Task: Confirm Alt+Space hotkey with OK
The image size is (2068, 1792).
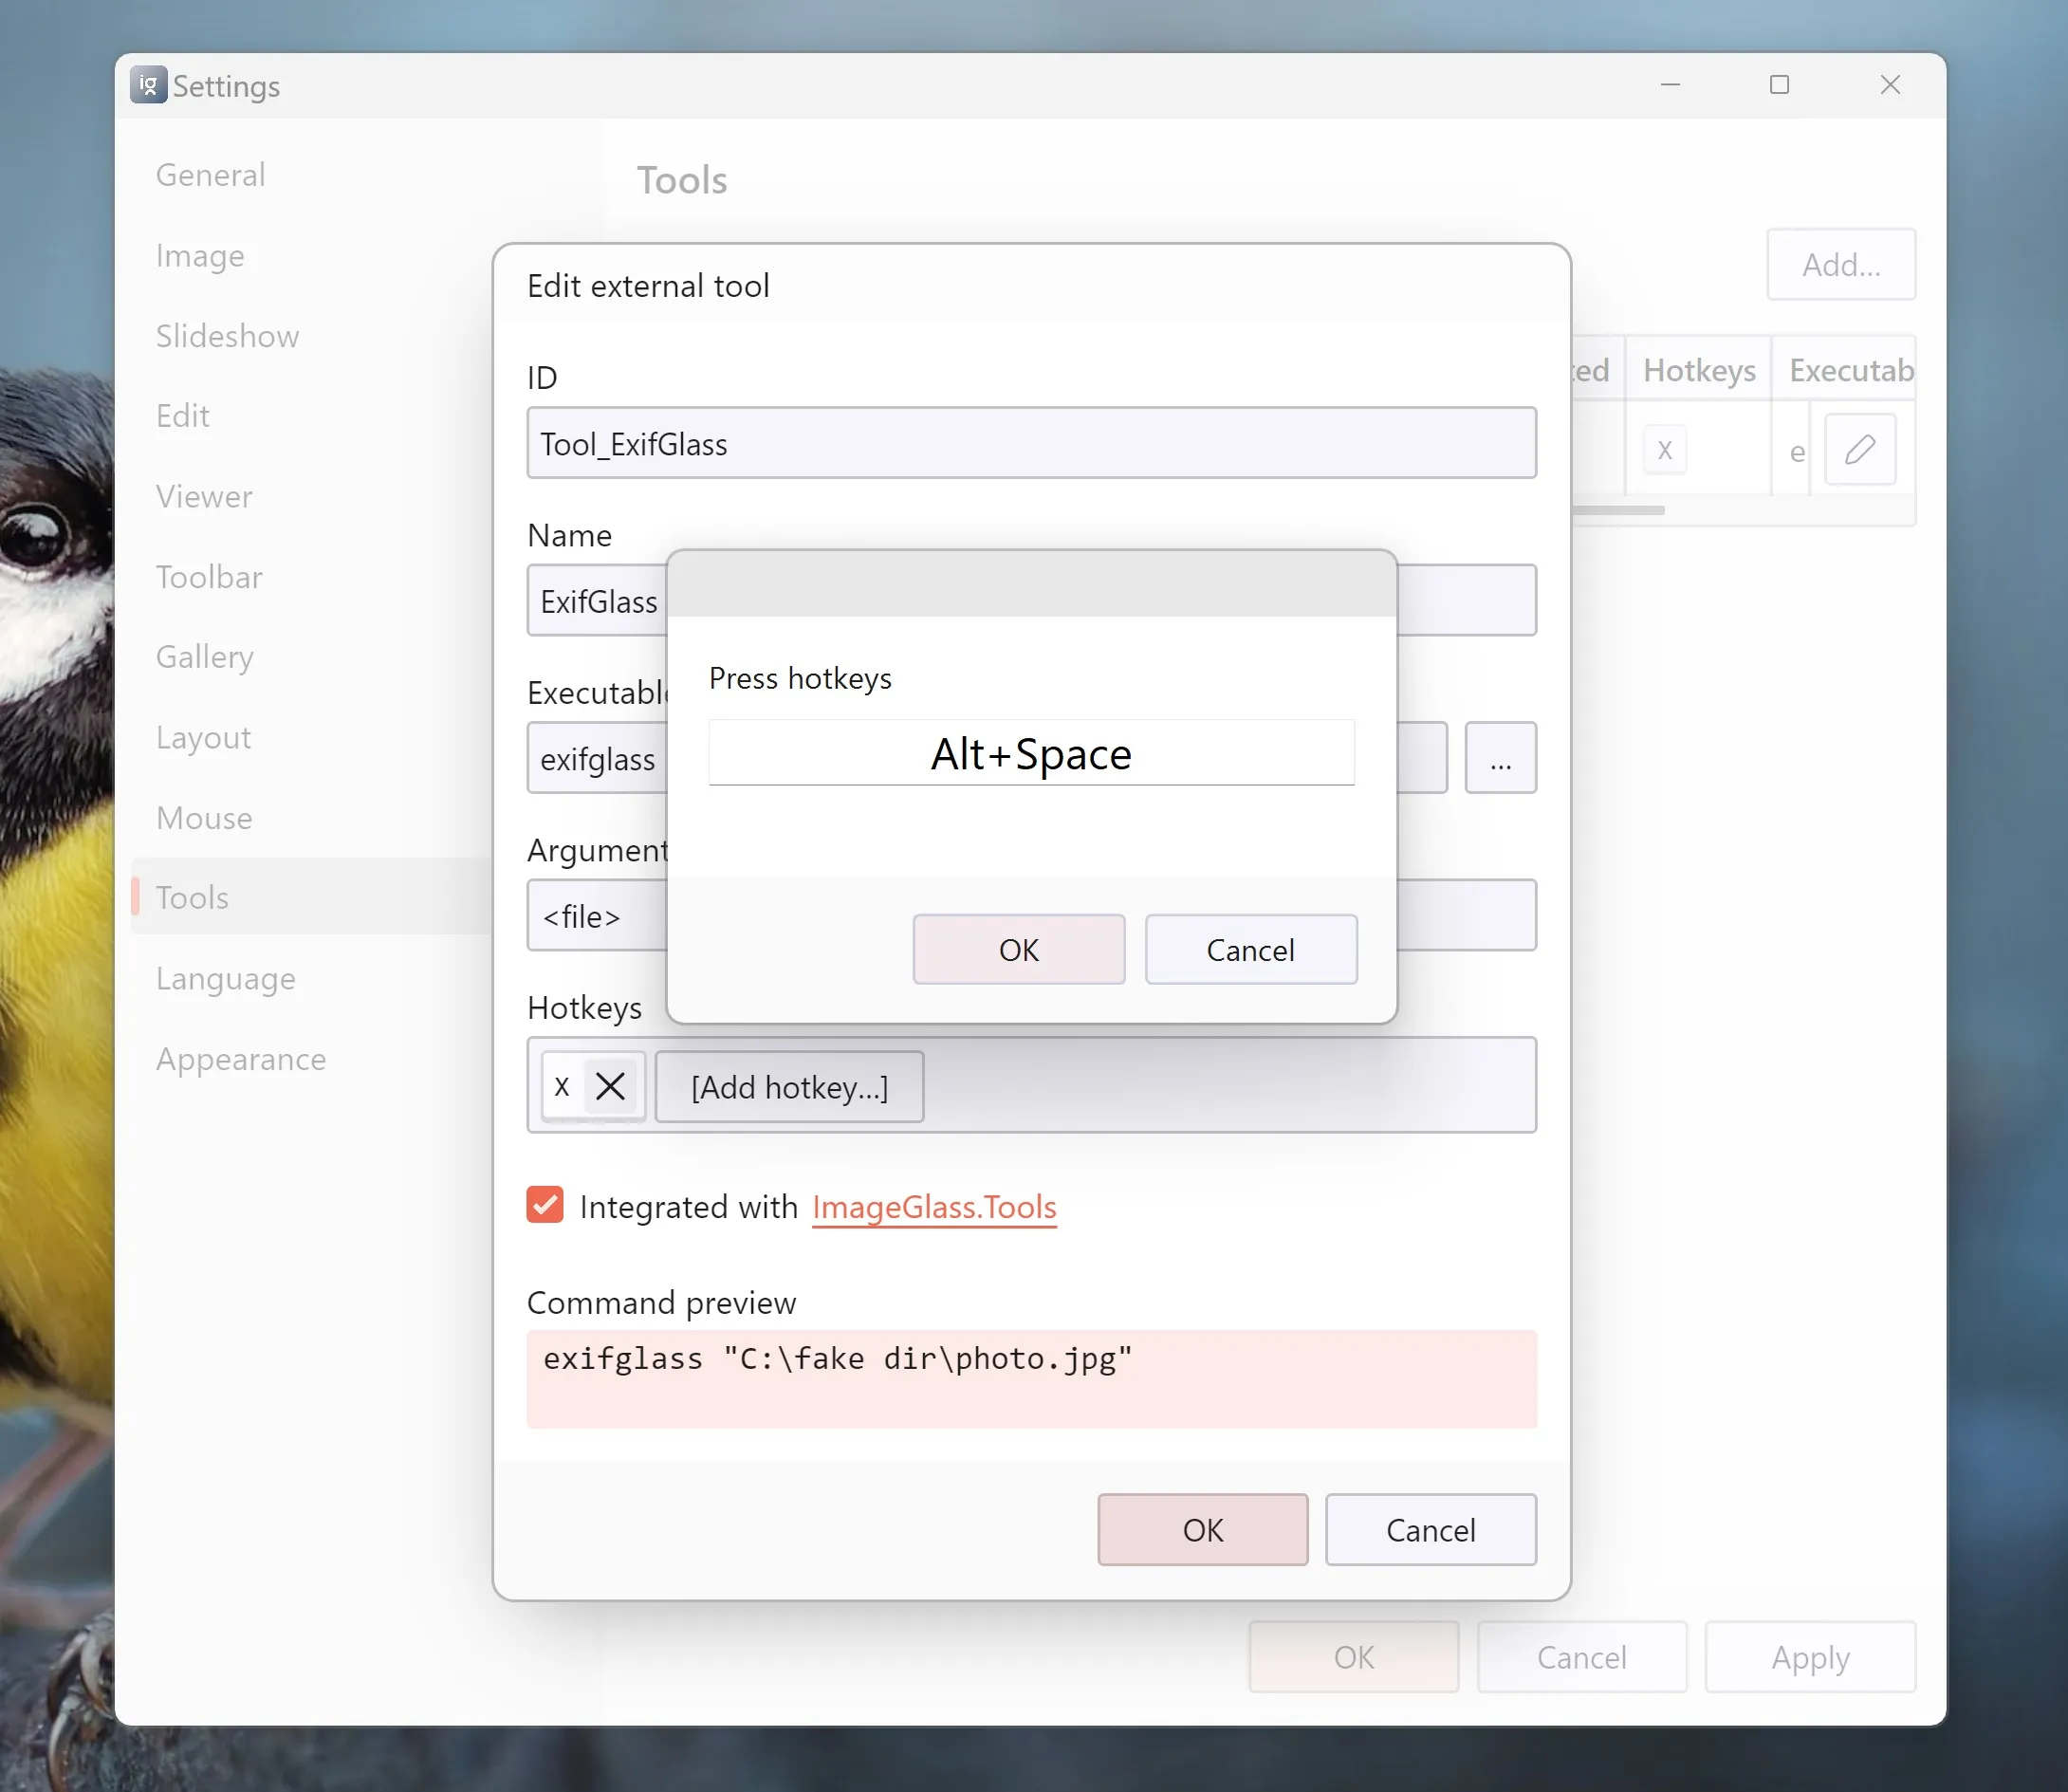Action: 1018,949
